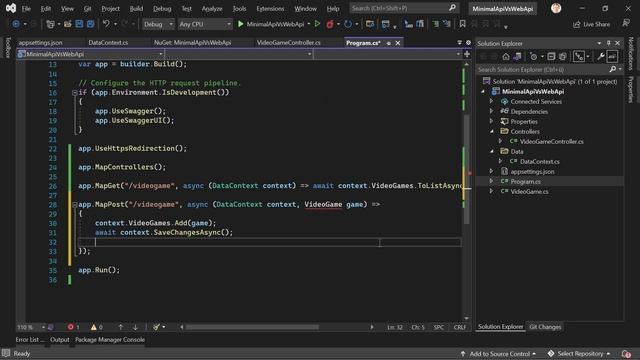
Task: Open the File menu
Action: tap(26, 8)
